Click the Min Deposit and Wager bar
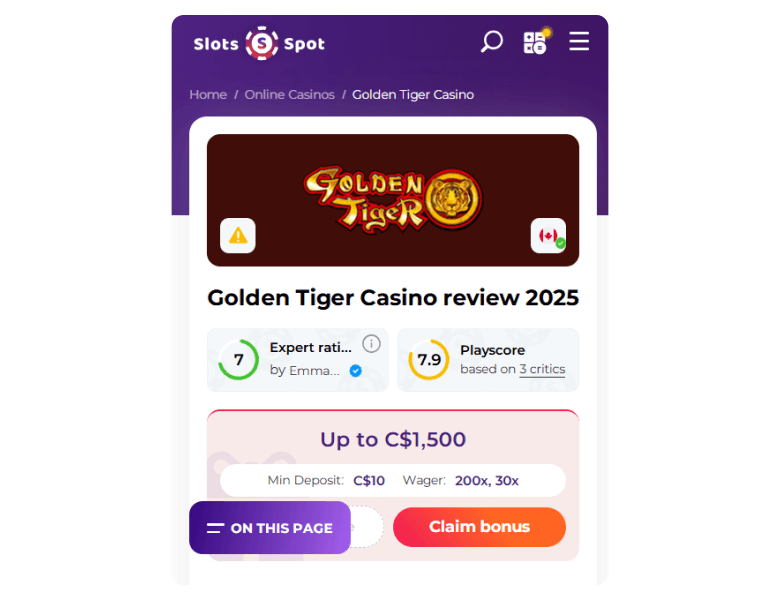This screenshot has height=600, width=780. 393,481
